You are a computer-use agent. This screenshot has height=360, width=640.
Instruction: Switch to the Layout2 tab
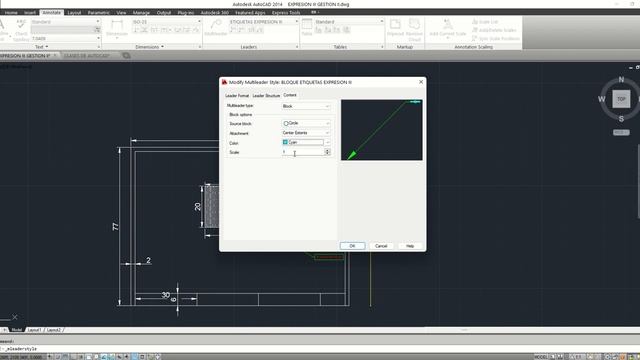pos(53,330)
